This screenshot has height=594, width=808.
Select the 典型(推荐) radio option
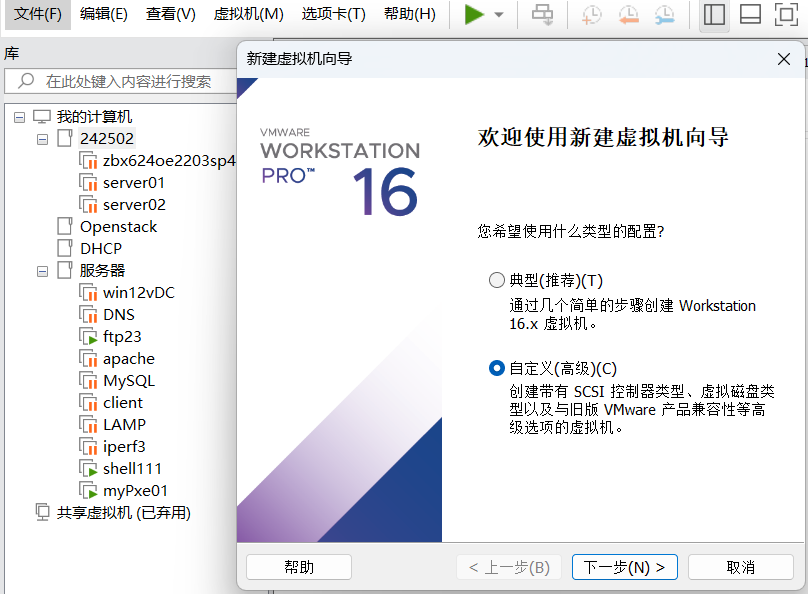click(497, 280)
